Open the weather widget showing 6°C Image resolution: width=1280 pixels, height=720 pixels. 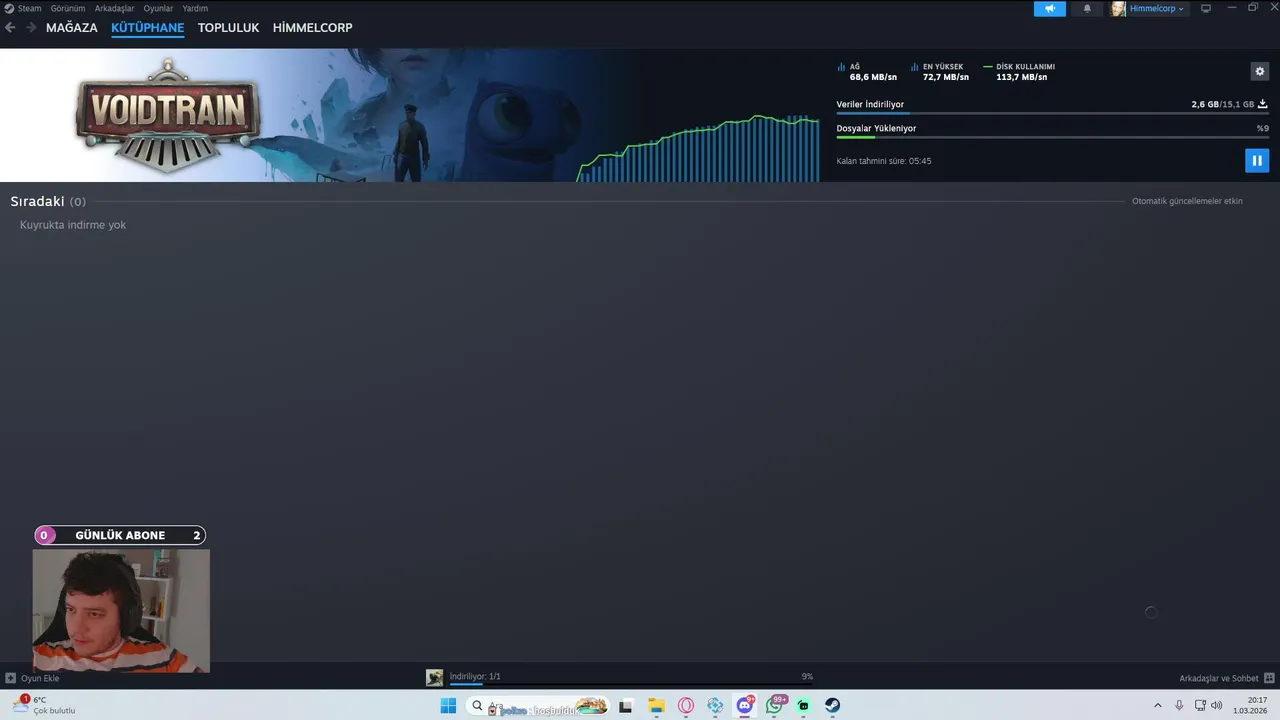click(x=45, y=706)
